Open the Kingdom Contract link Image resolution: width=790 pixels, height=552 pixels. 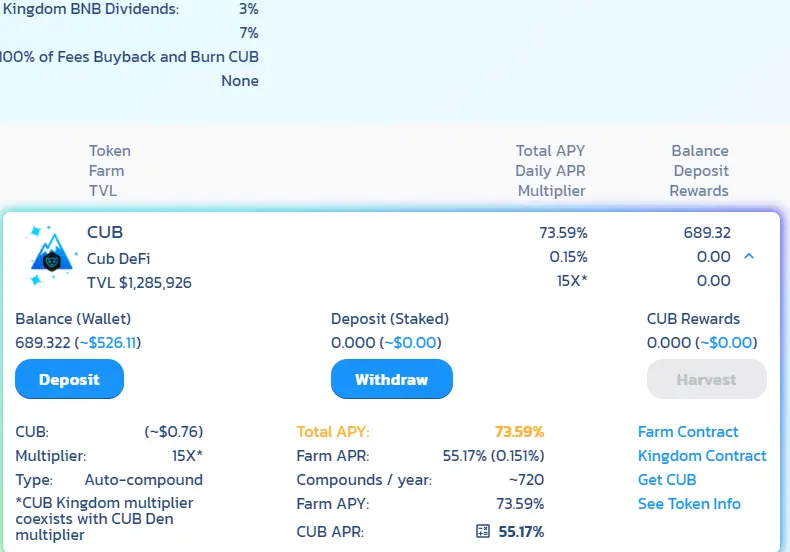pos(702,456)
